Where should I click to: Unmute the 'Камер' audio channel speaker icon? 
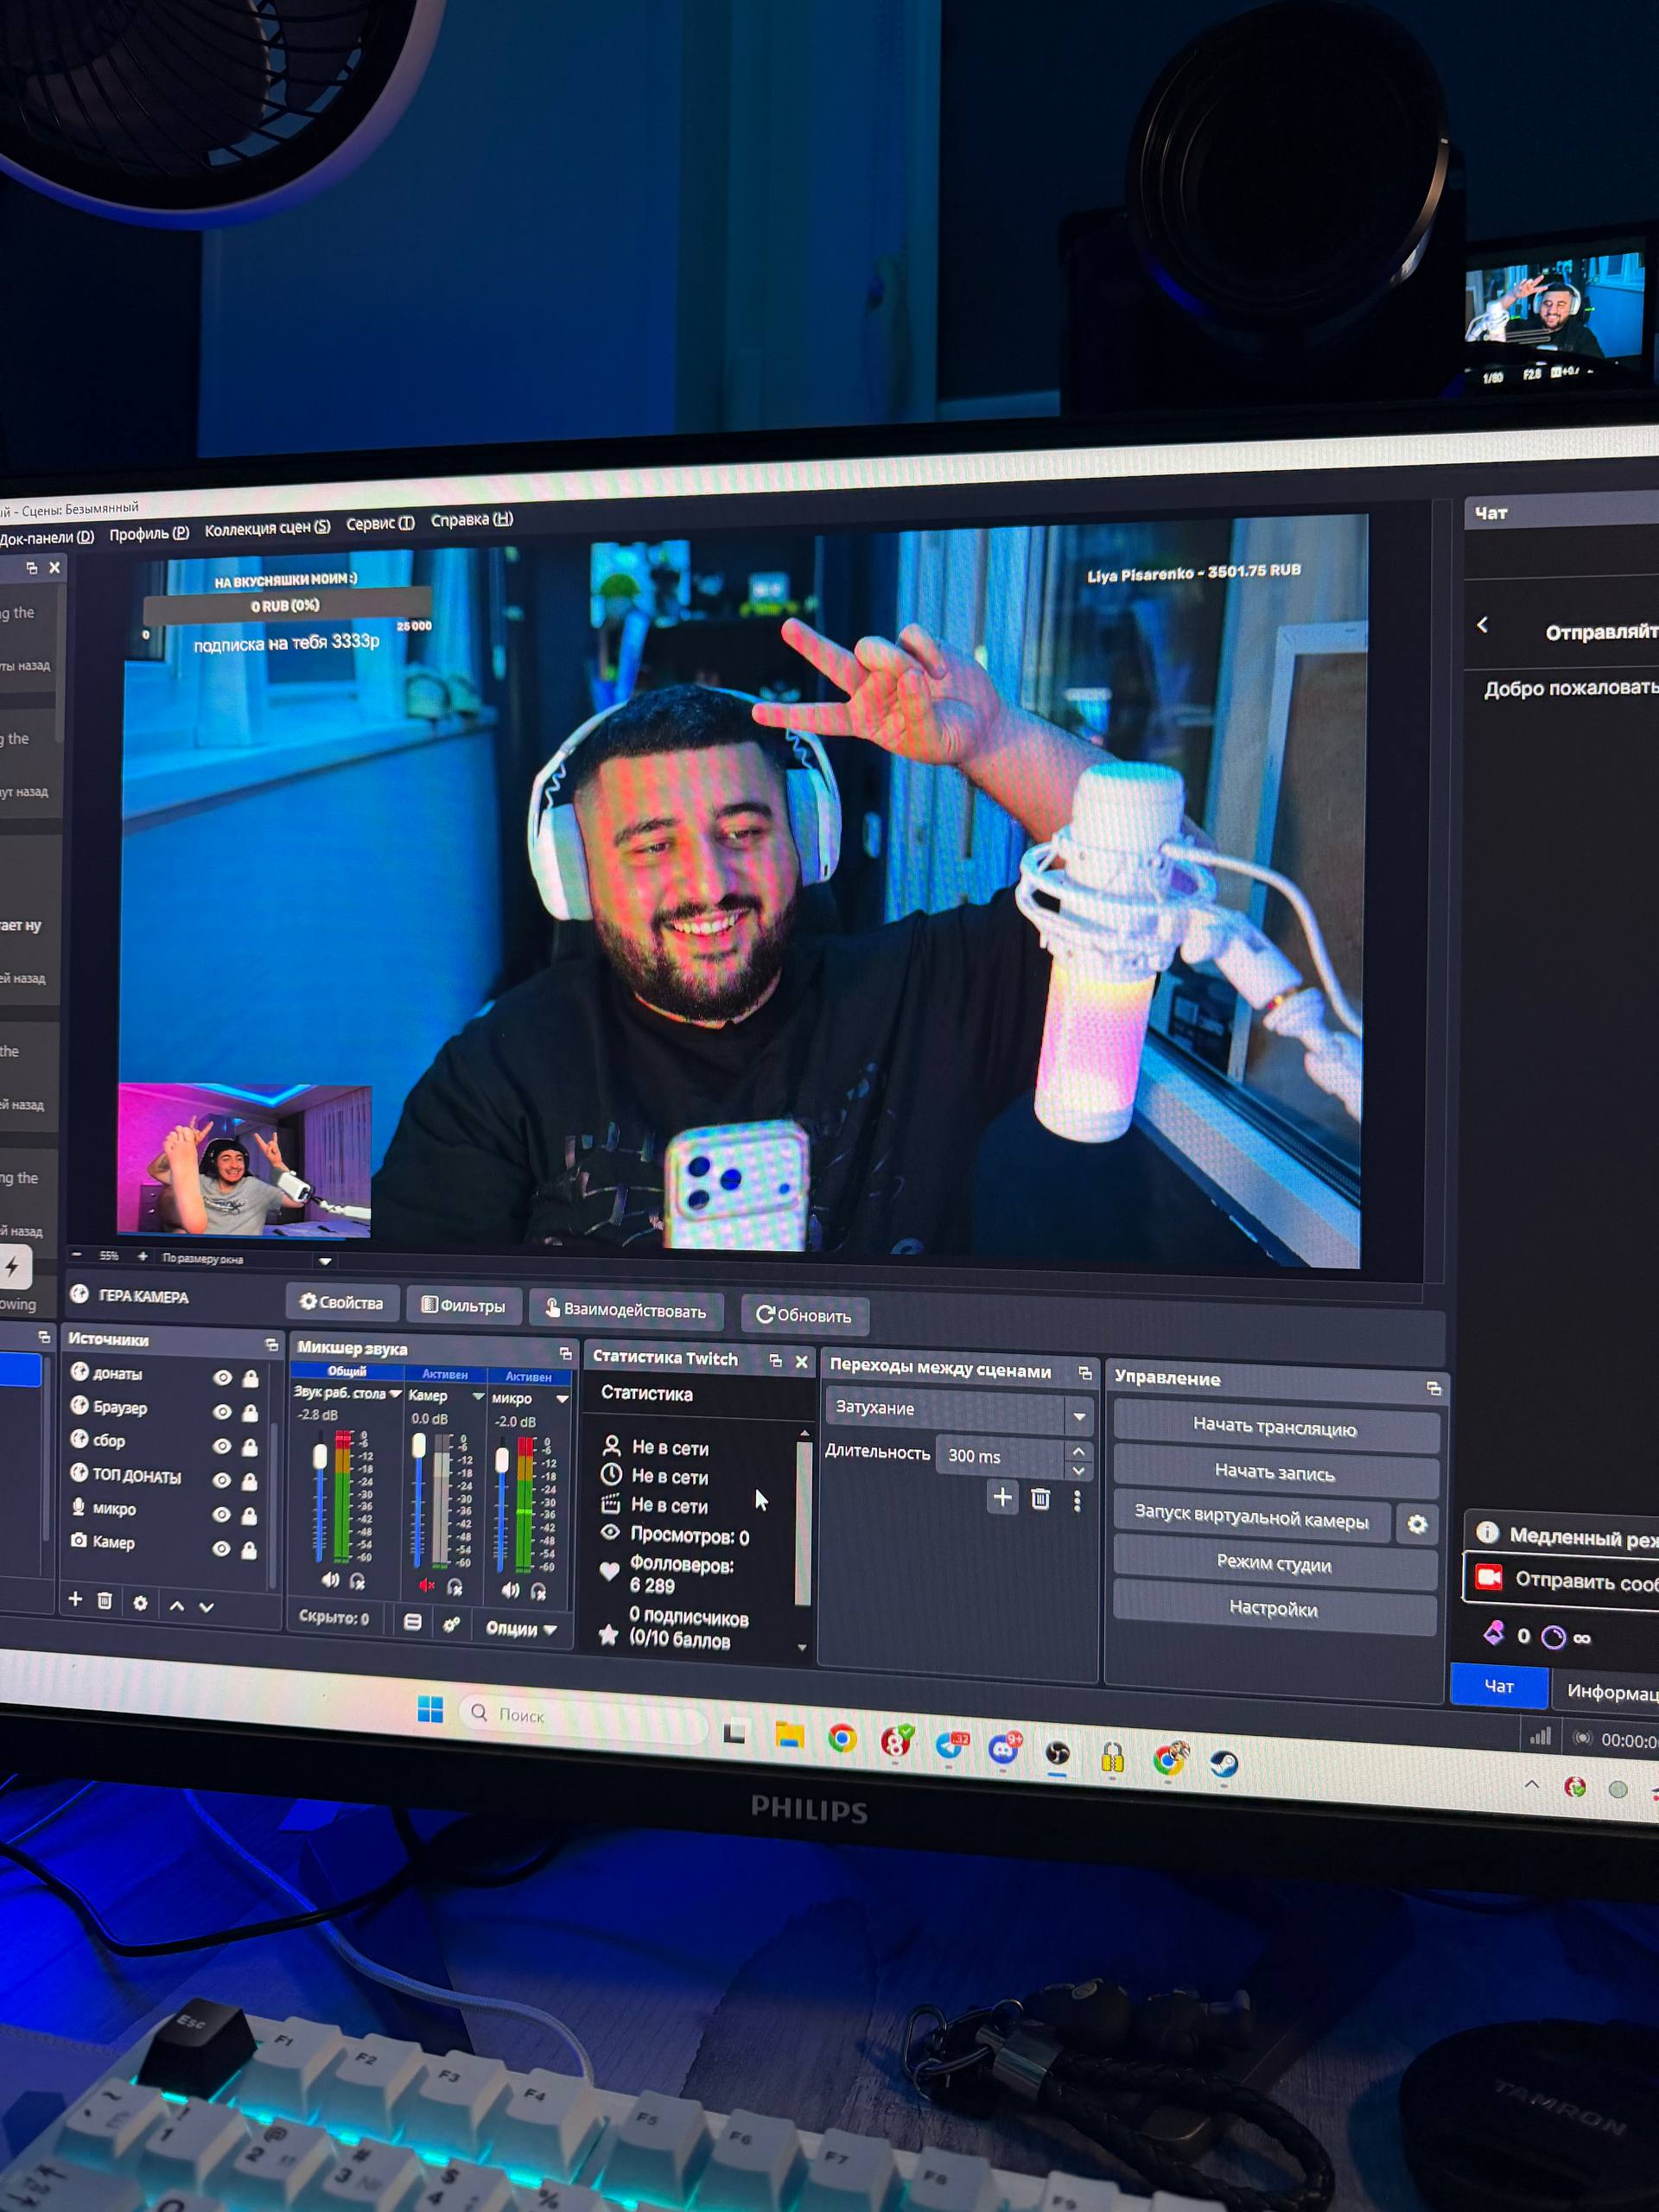click(x=427, y=1584)
